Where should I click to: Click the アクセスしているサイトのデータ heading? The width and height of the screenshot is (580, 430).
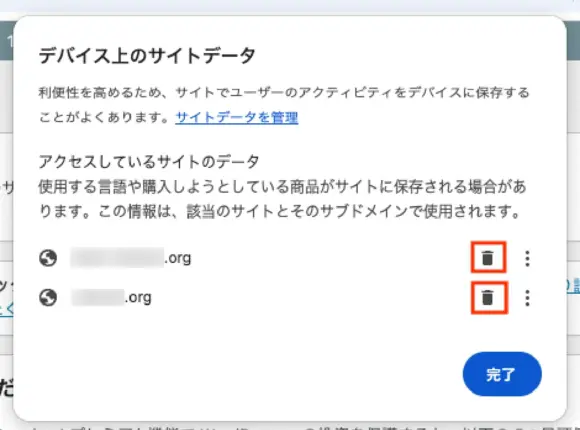(149, 162)
